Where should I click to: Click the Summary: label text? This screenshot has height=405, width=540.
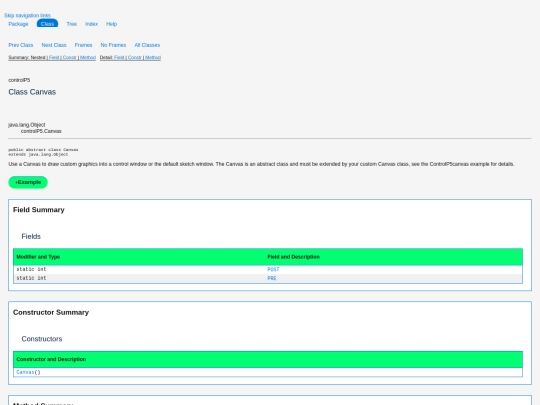(x=19, y=58)
